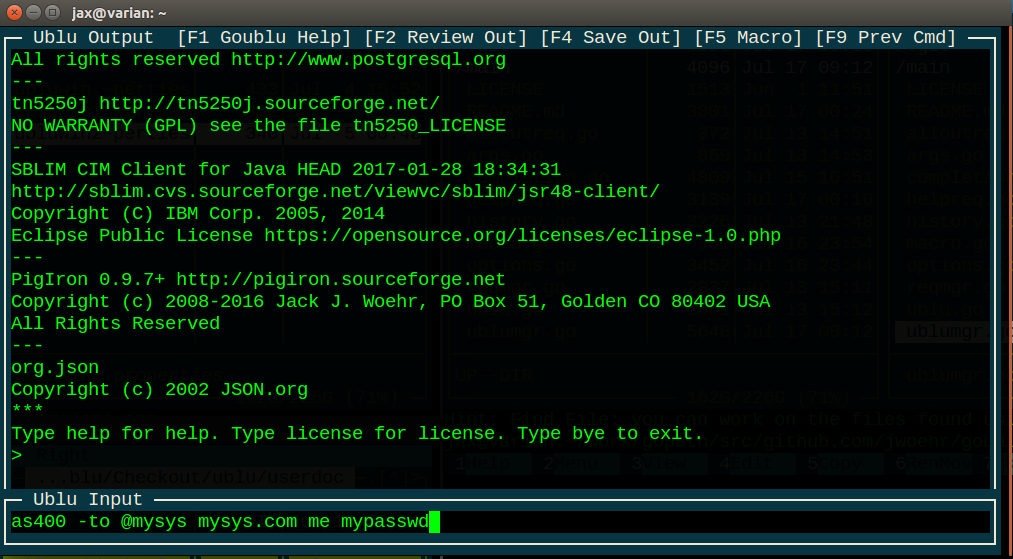Click the 3View key in background file manager
This screenshot has height=559, width=1013.
(x=658, y=464)
